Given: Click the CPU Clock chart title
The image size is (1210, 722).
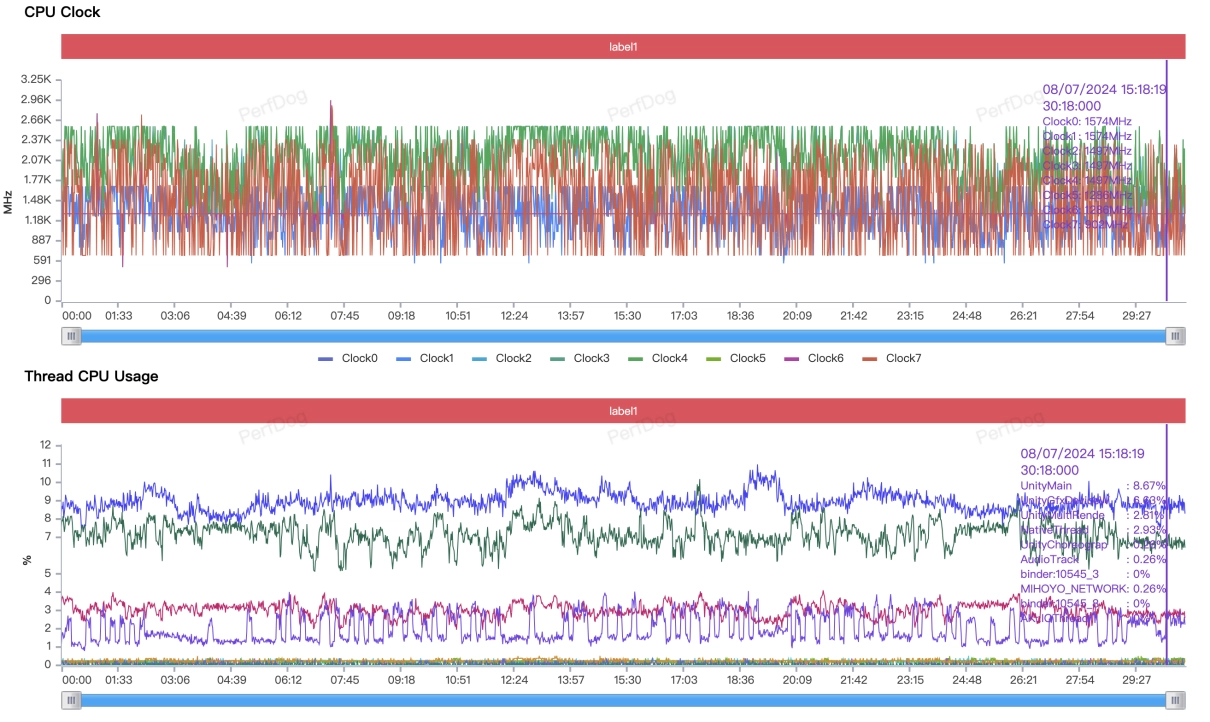Looking at the screenshot, I should click(62, 12).
